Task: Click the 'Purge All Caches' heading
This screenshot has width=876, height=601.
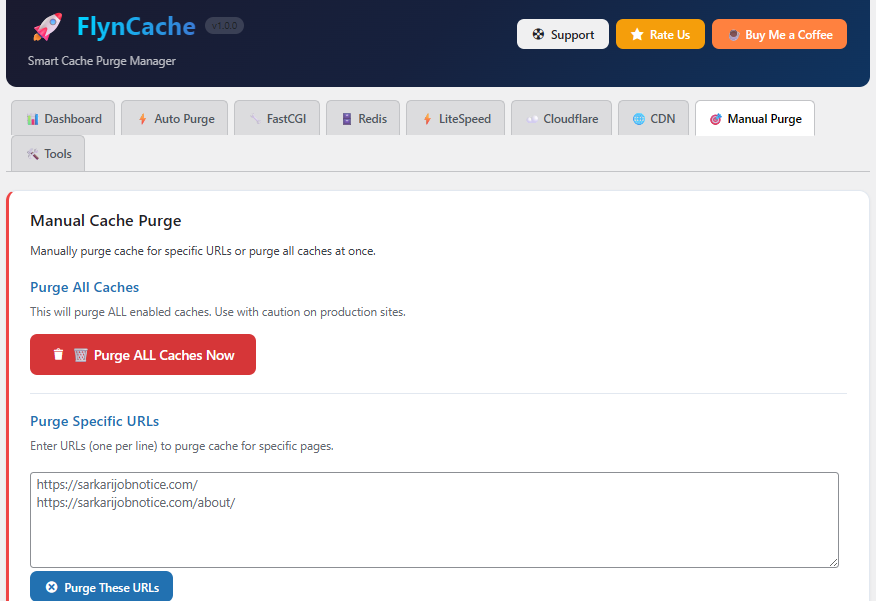Action: 84,287
